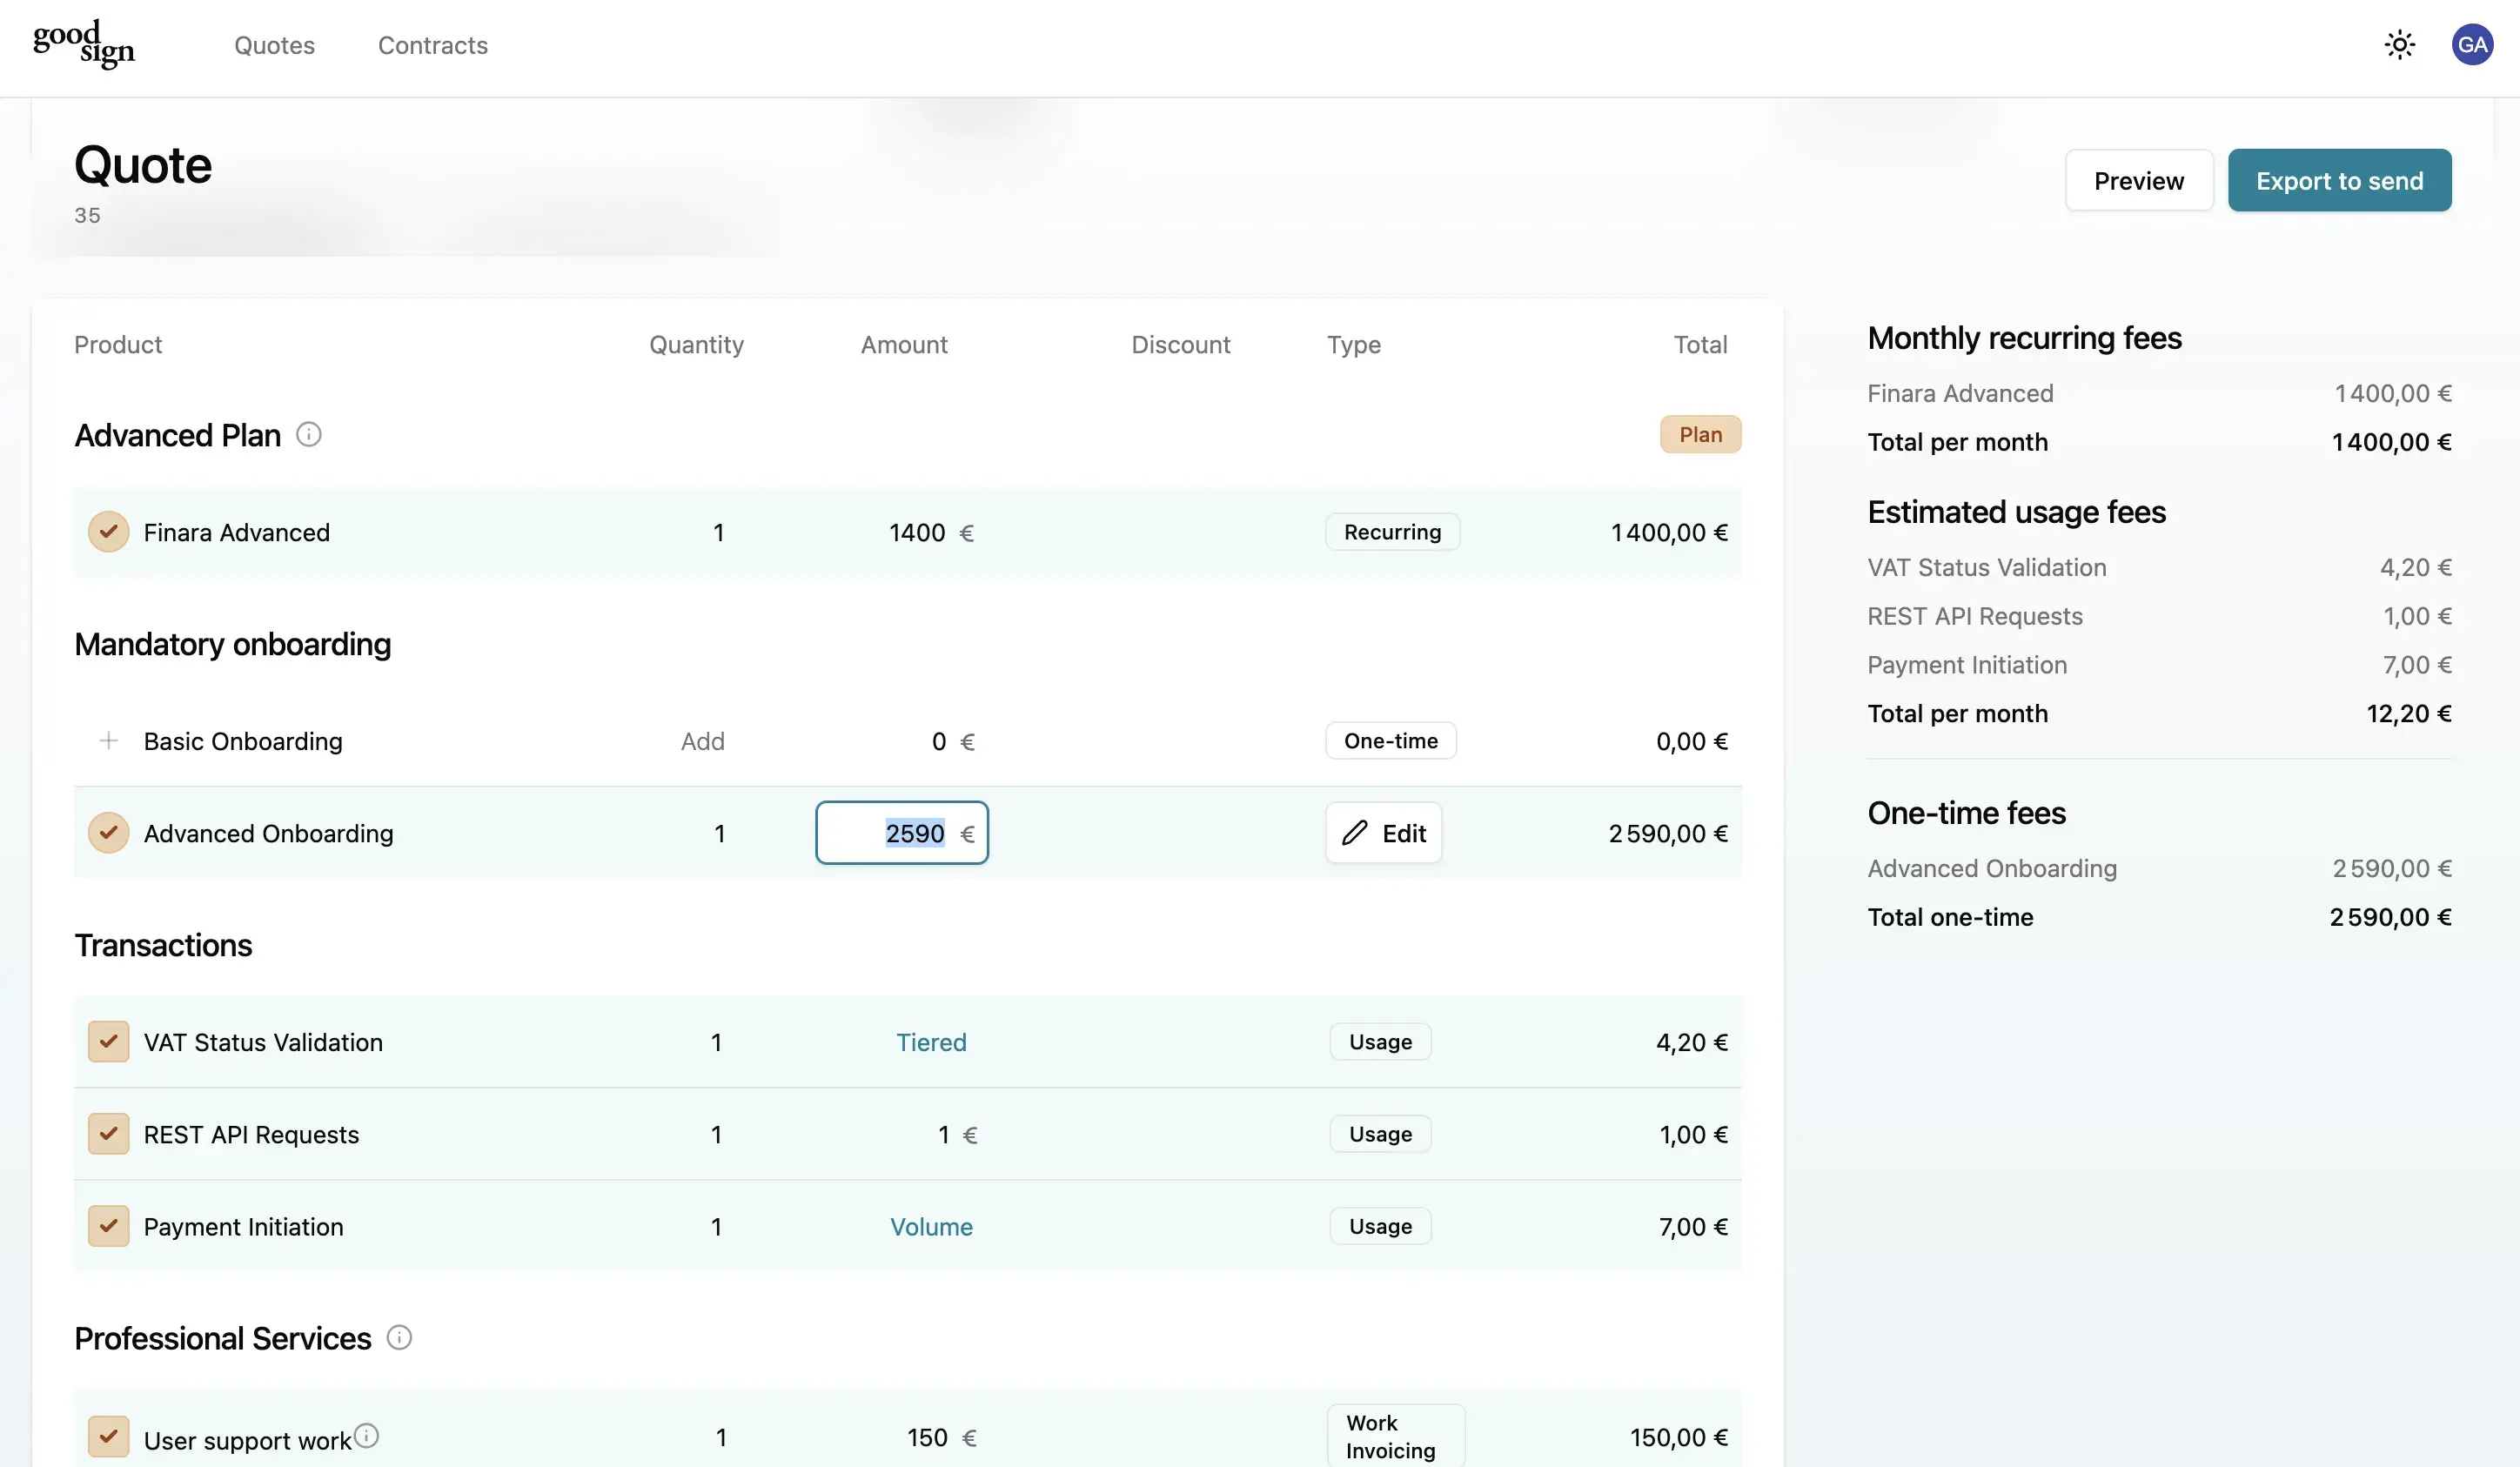
Task: Click the 150,00 € total for User support work
Action: click(x=1678, y=1438)
